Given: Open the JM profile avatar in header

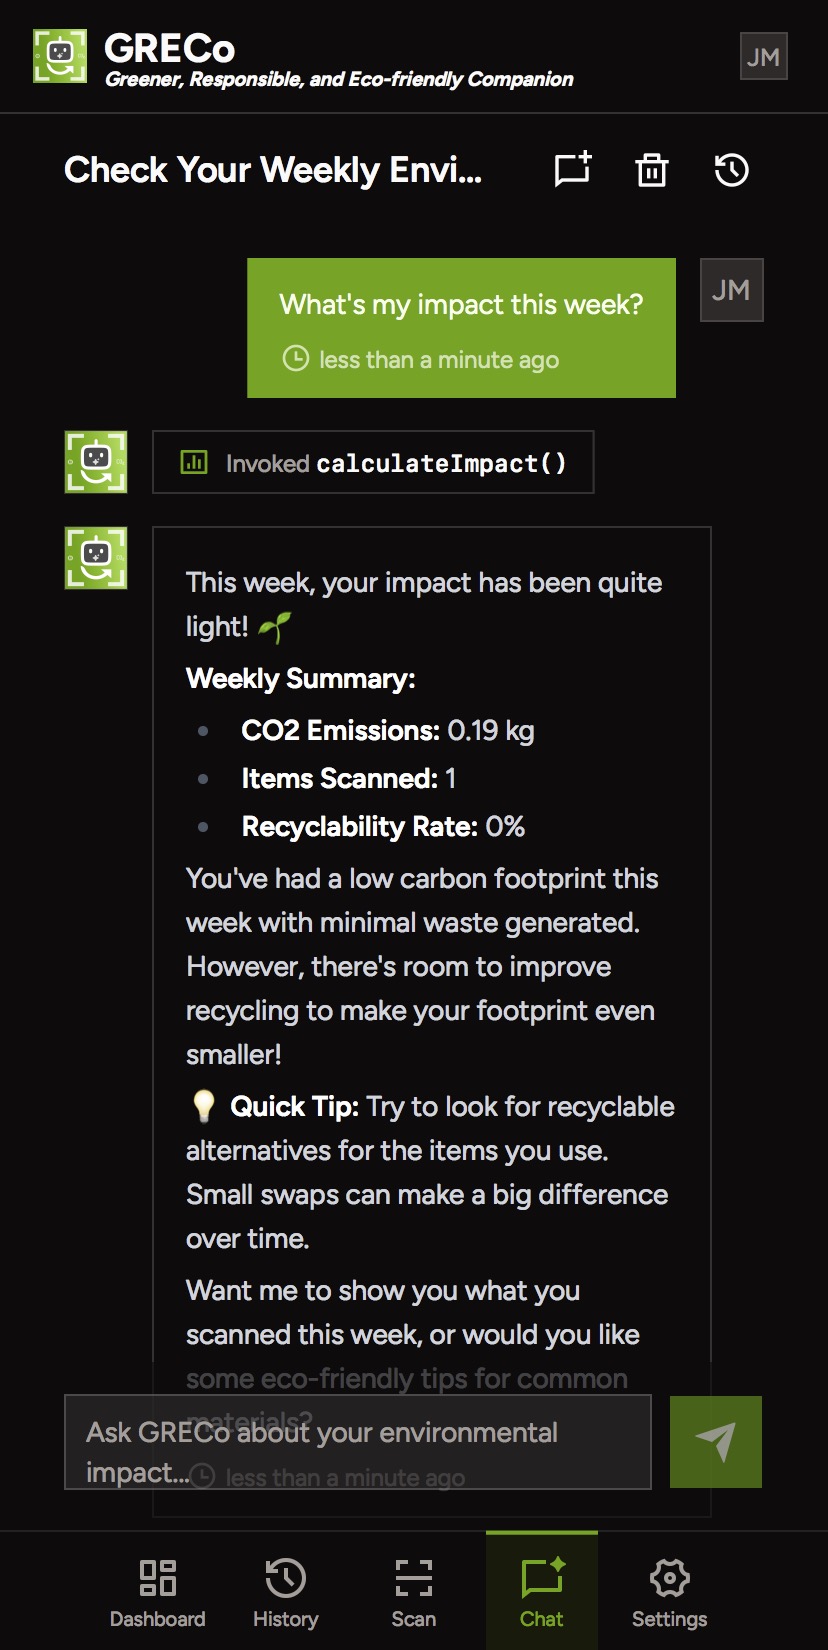Looking at the screenshot, I should 763,57.
